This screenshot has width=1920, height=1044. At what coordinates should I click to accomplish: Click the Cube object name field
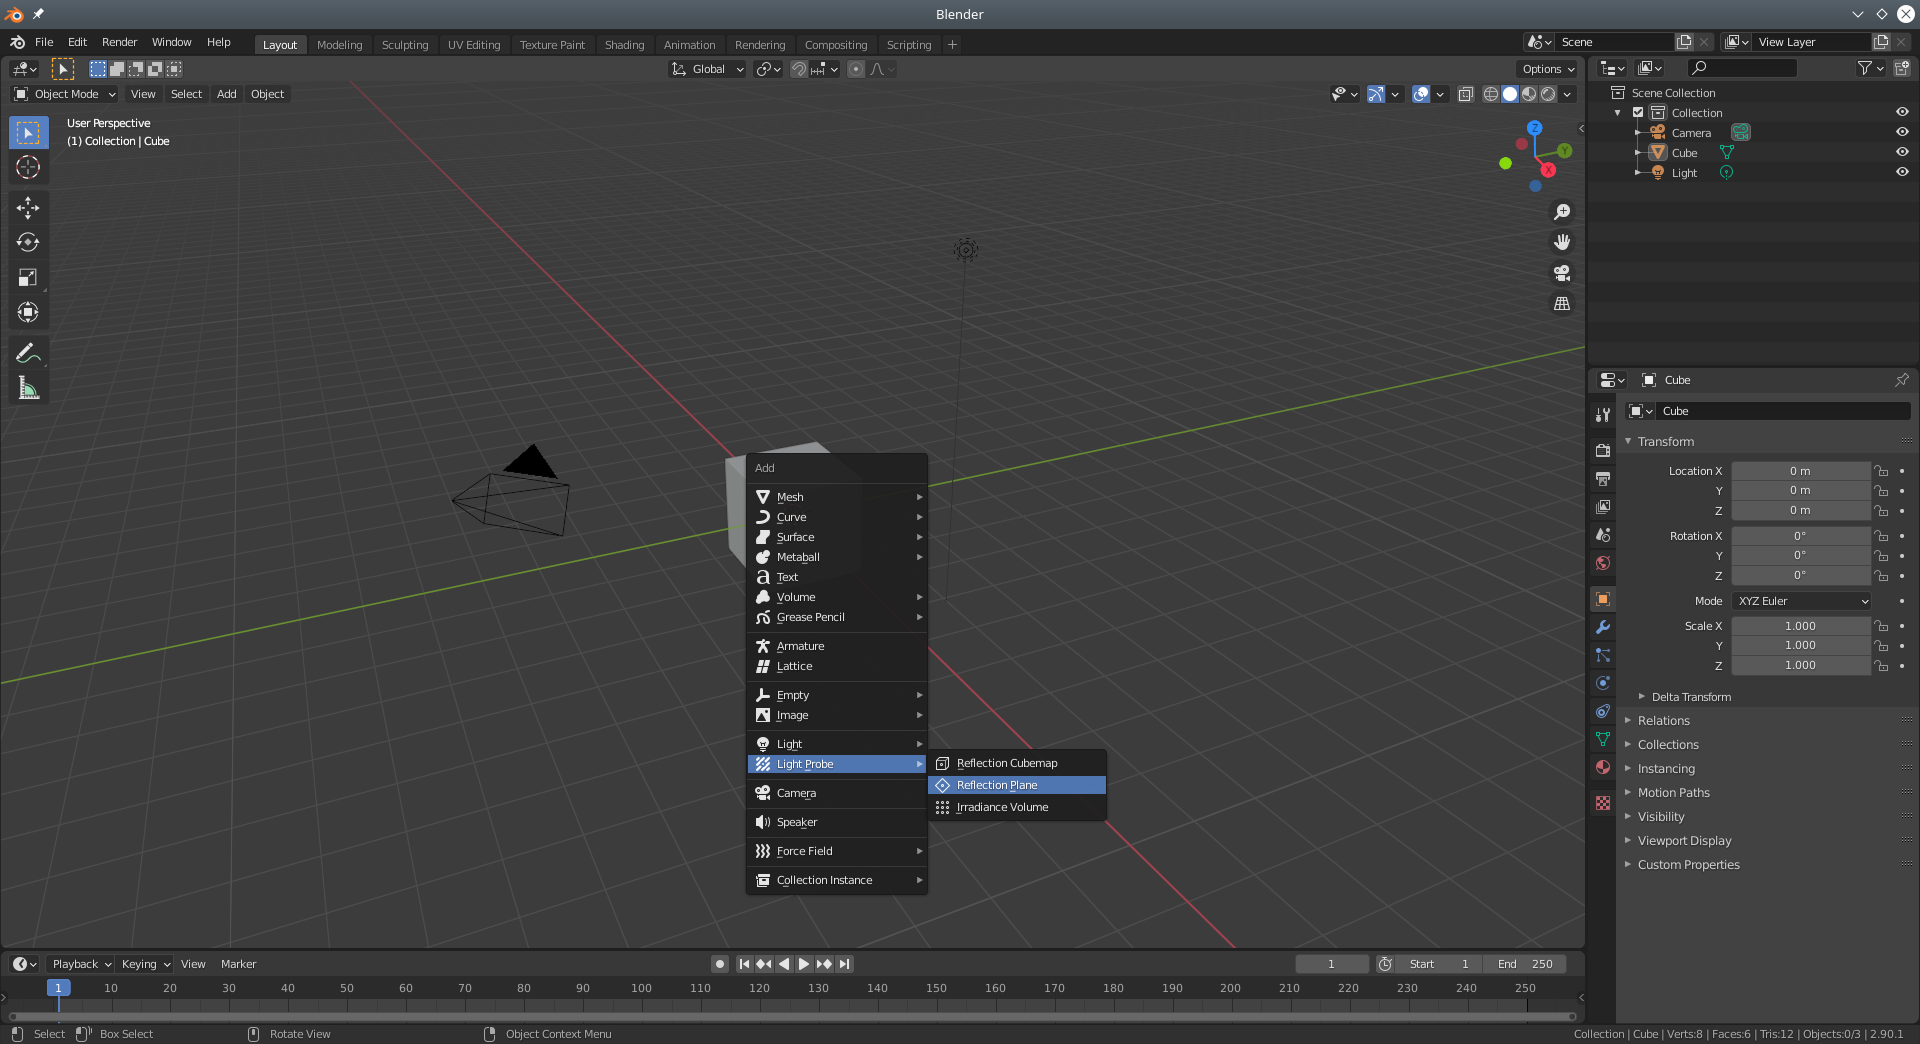(x=1783, y=411)
